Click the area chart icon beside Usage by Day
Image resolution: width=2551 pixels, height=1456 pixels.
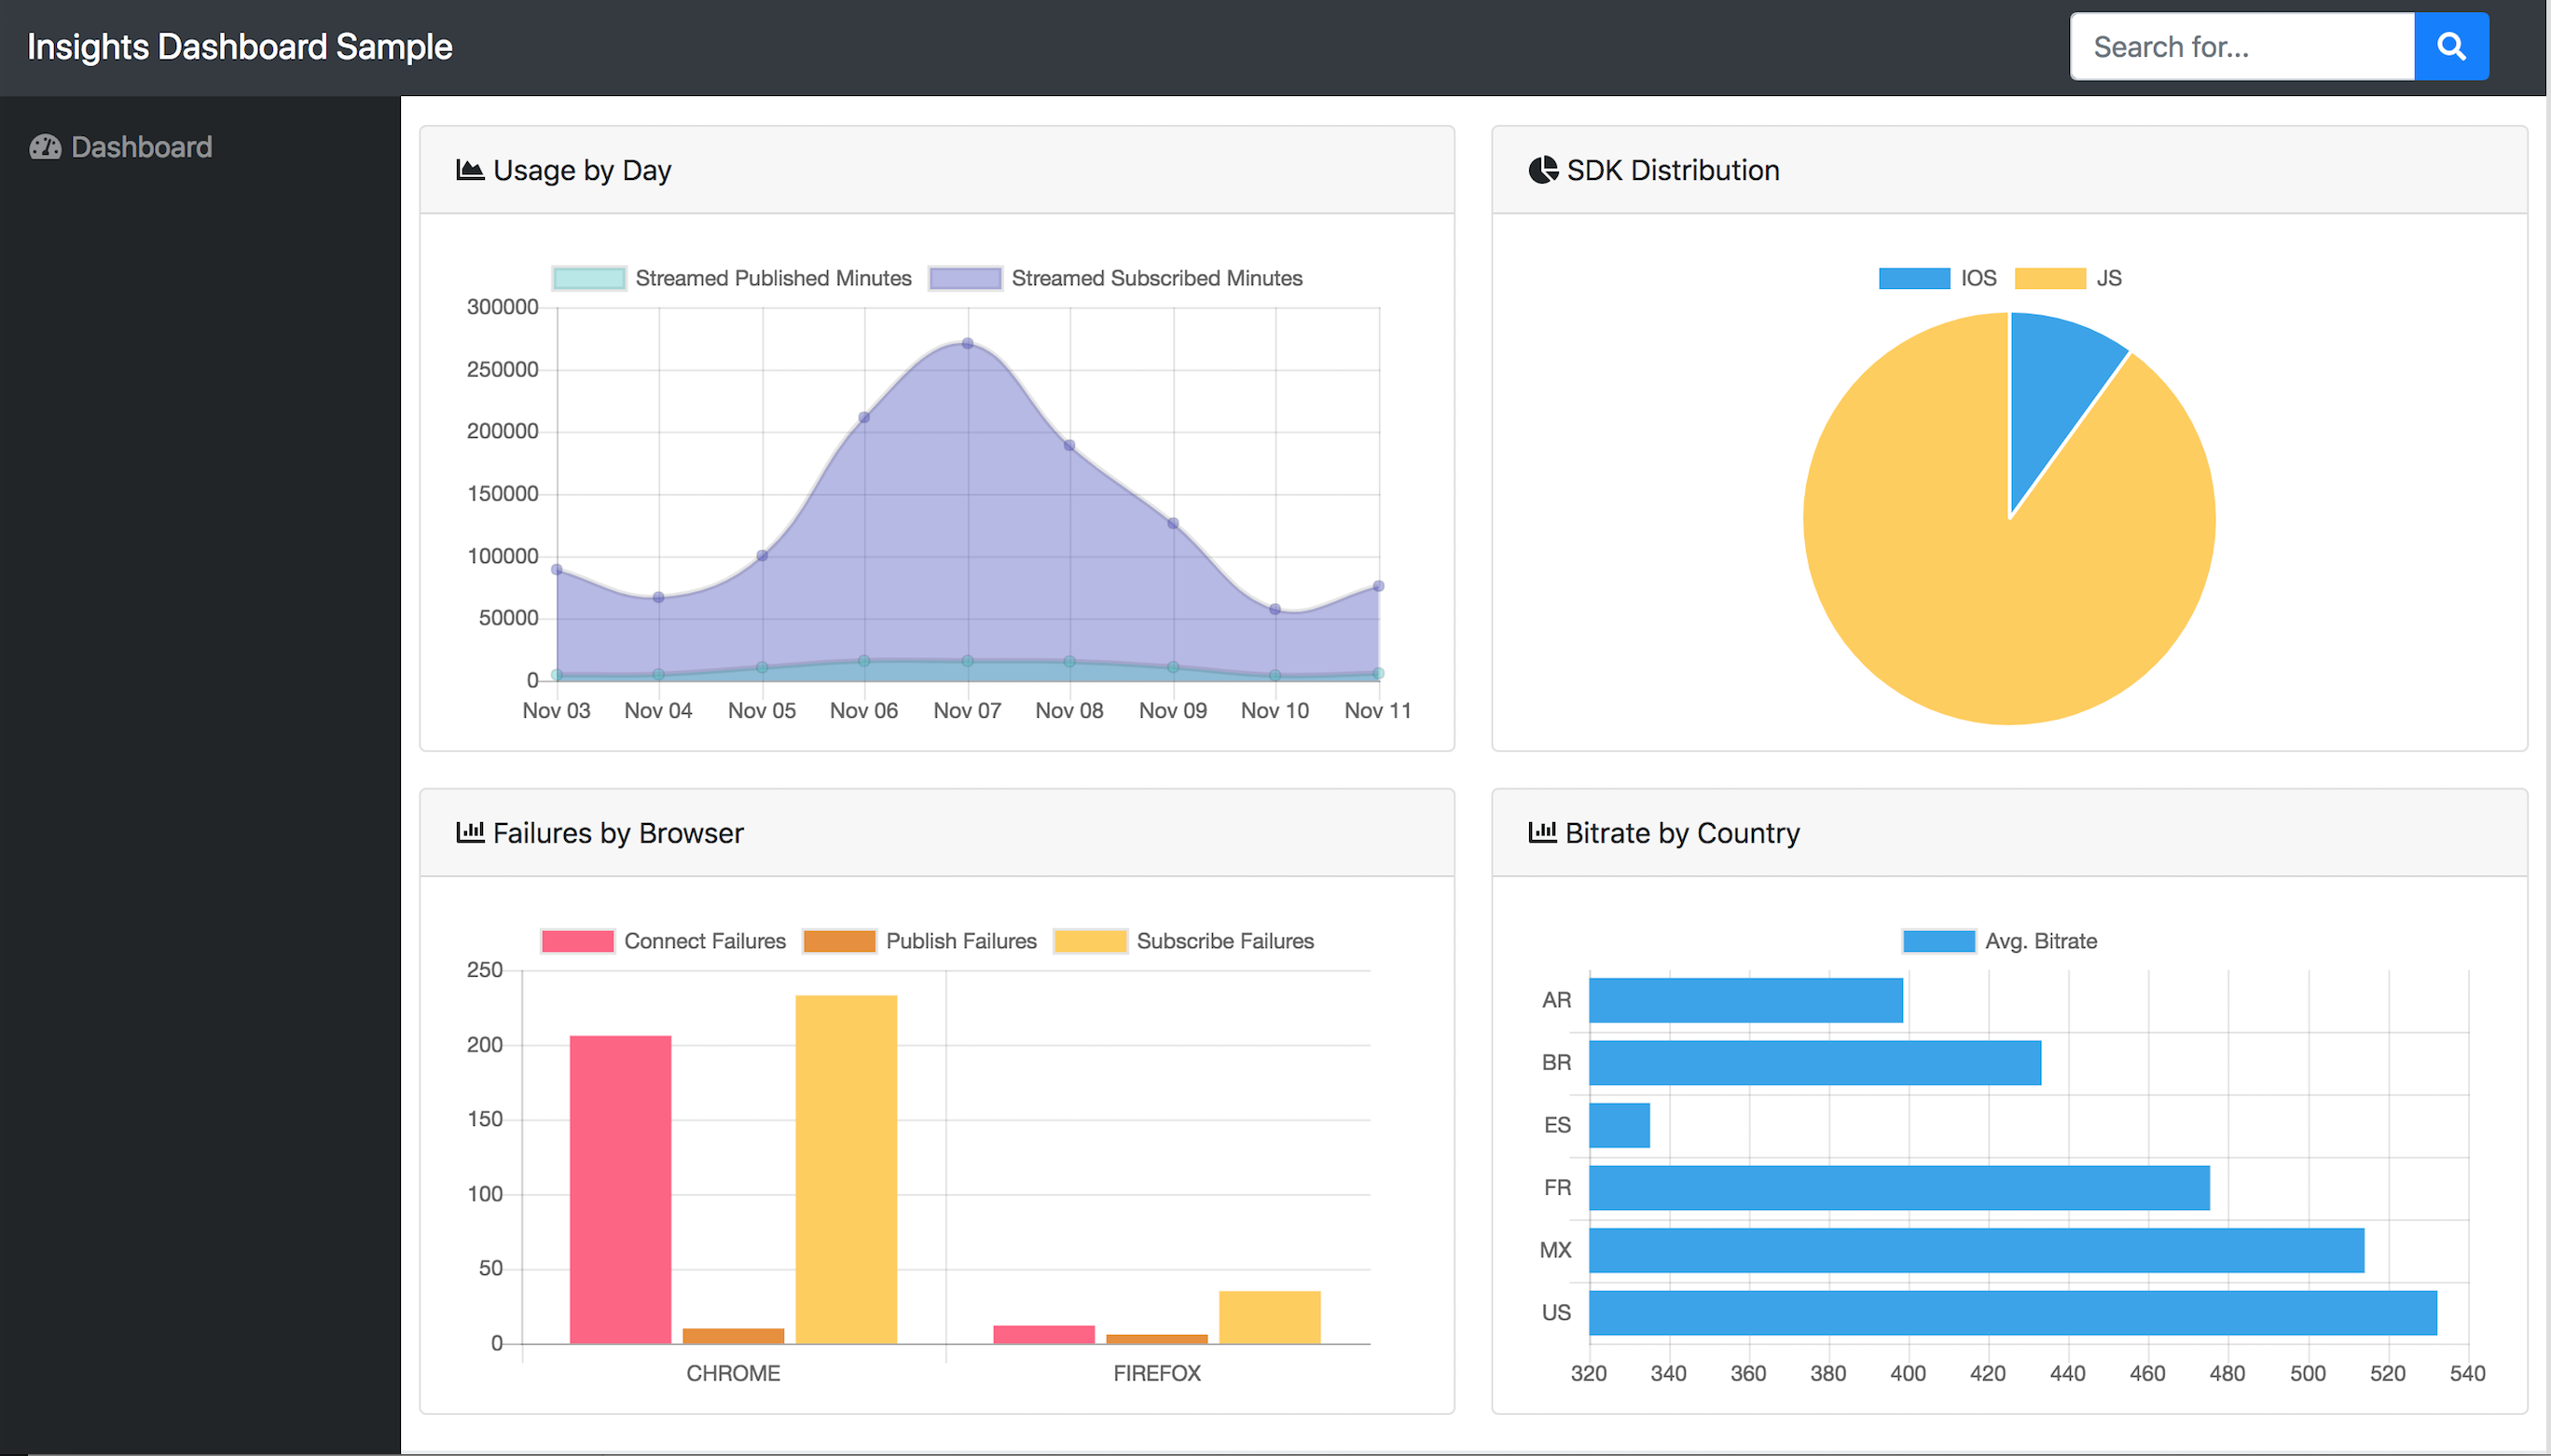(470, 170)
